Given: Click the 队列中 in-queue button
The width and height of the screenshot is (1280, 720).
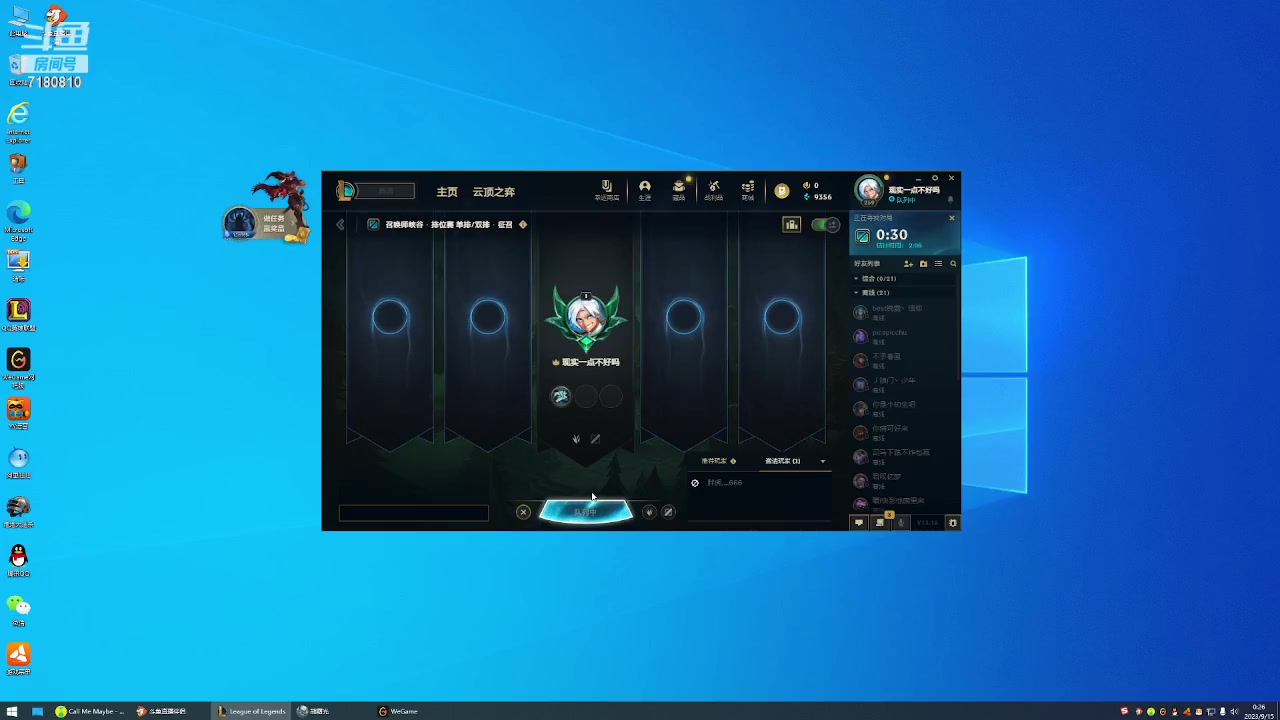Looking at the screenshot, I should pyautogui.click(x=586, y=512).
